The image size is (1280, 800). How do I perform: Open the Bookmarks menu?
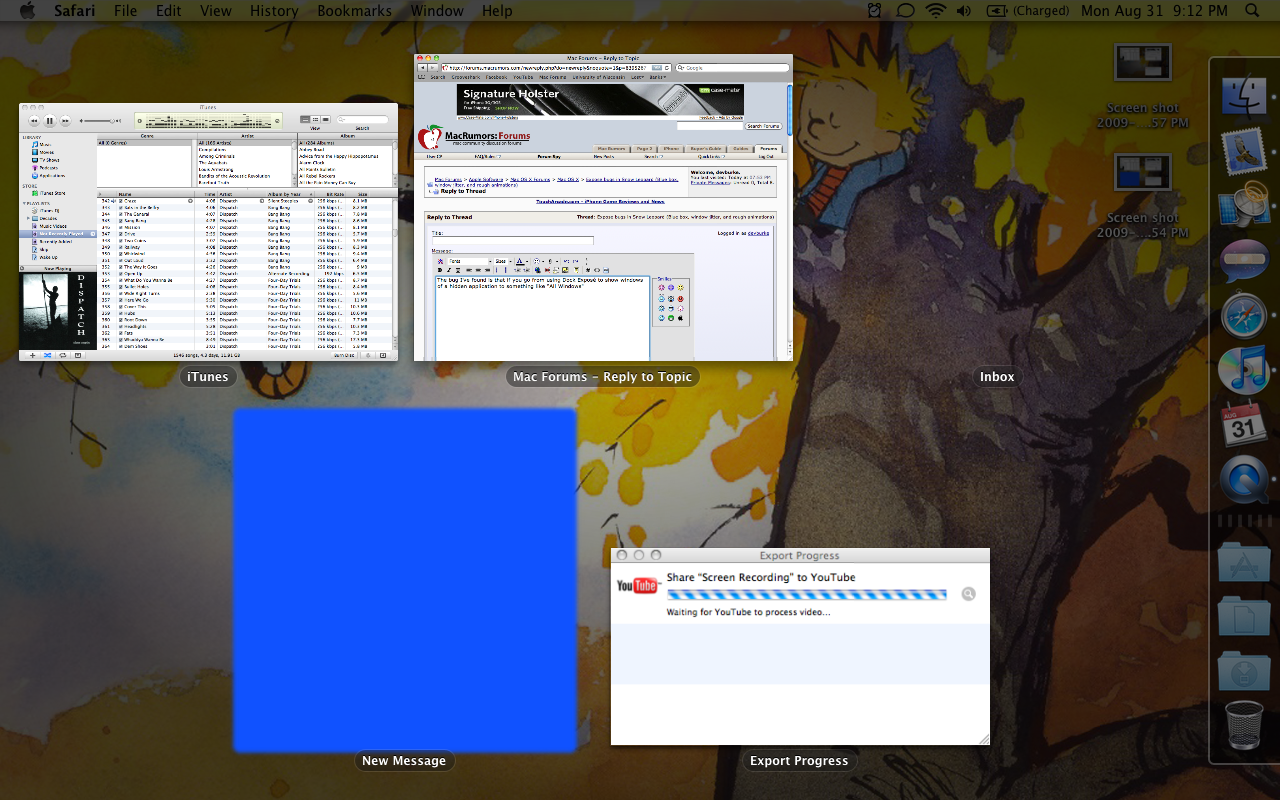point(355,11)
